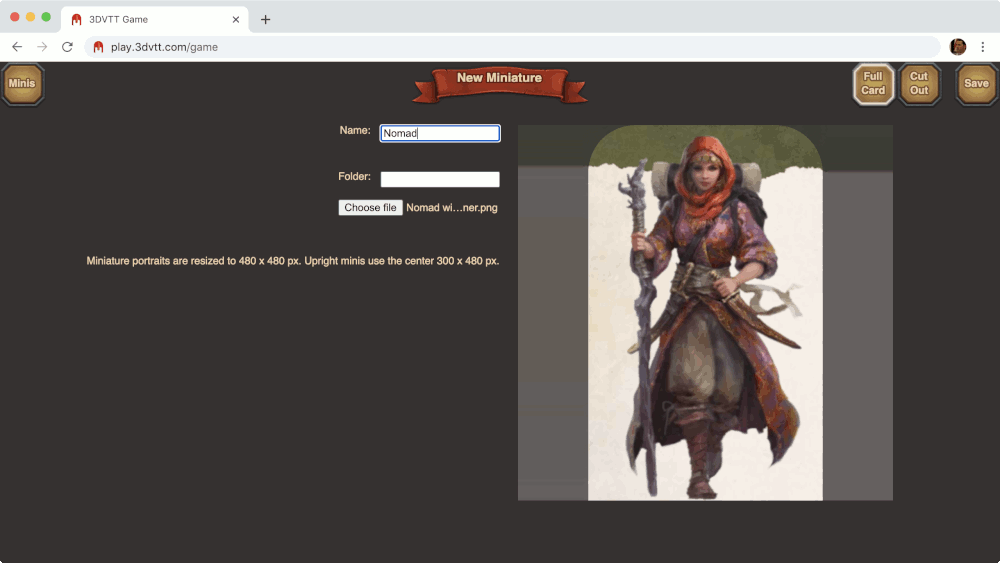Click the Choose file button
Viewport: 1000px width, 563px height.
(x=371, y=207)
